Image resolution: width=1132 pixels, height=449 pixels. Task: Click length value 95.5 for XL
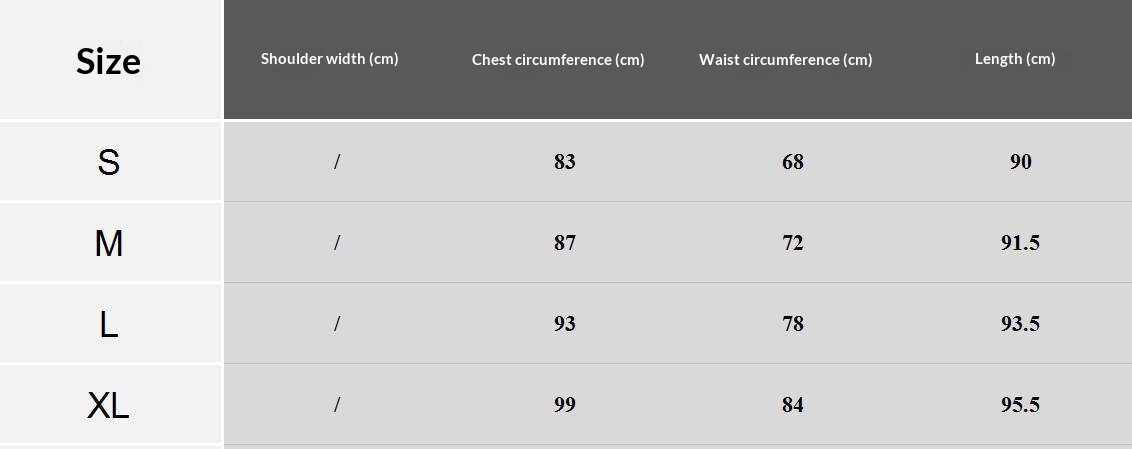1021,405
